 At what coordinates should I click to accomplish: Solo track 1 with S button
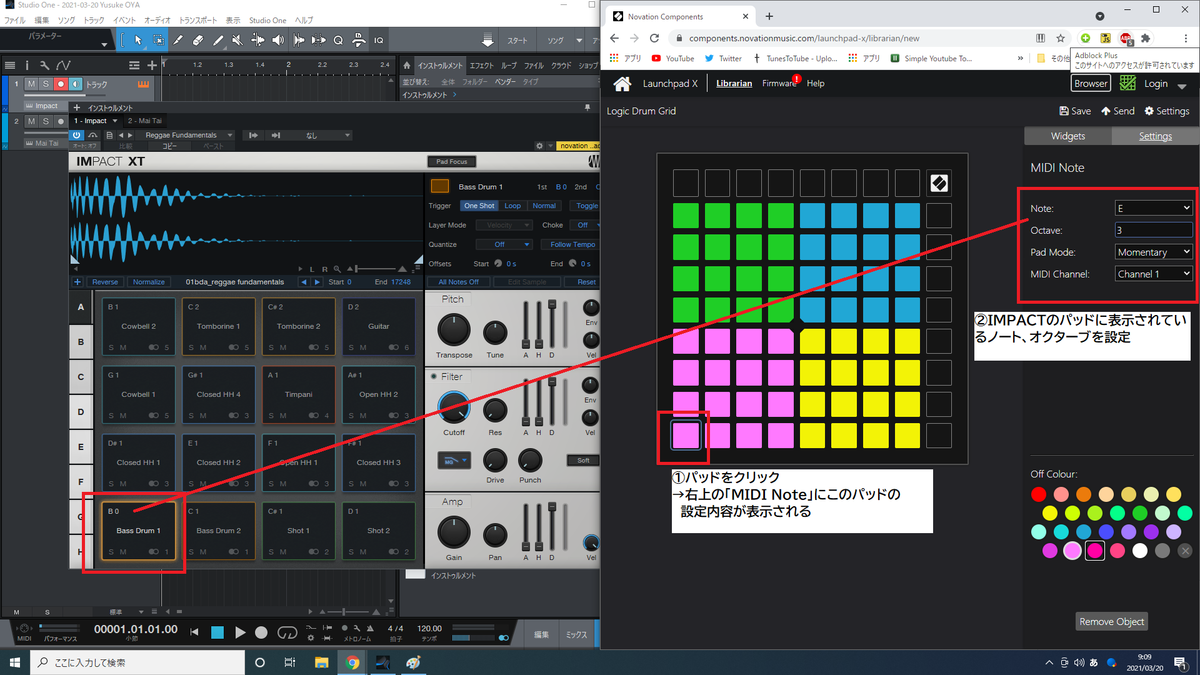point(46,85)
